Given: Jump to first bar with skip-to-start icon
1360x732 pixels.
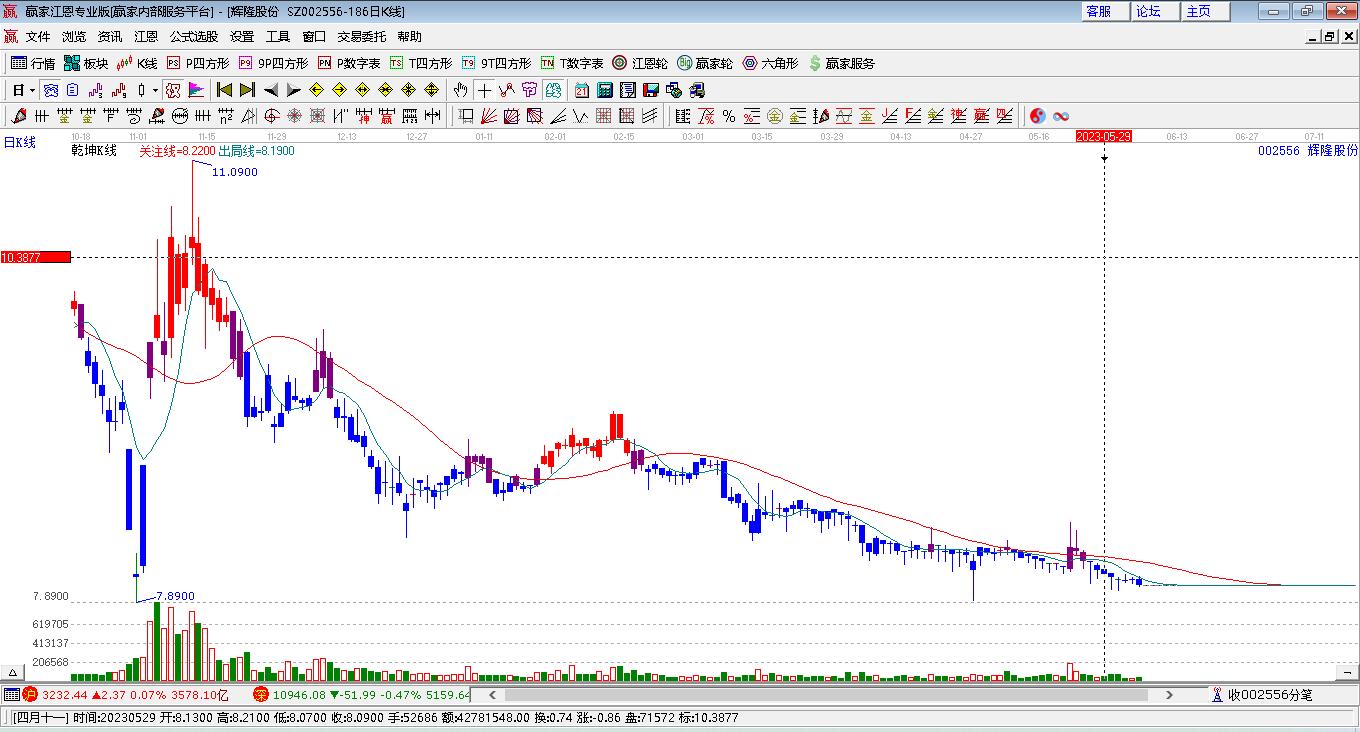Looking at the screenshot, I should pyautogui.click(x=224, y=90).
